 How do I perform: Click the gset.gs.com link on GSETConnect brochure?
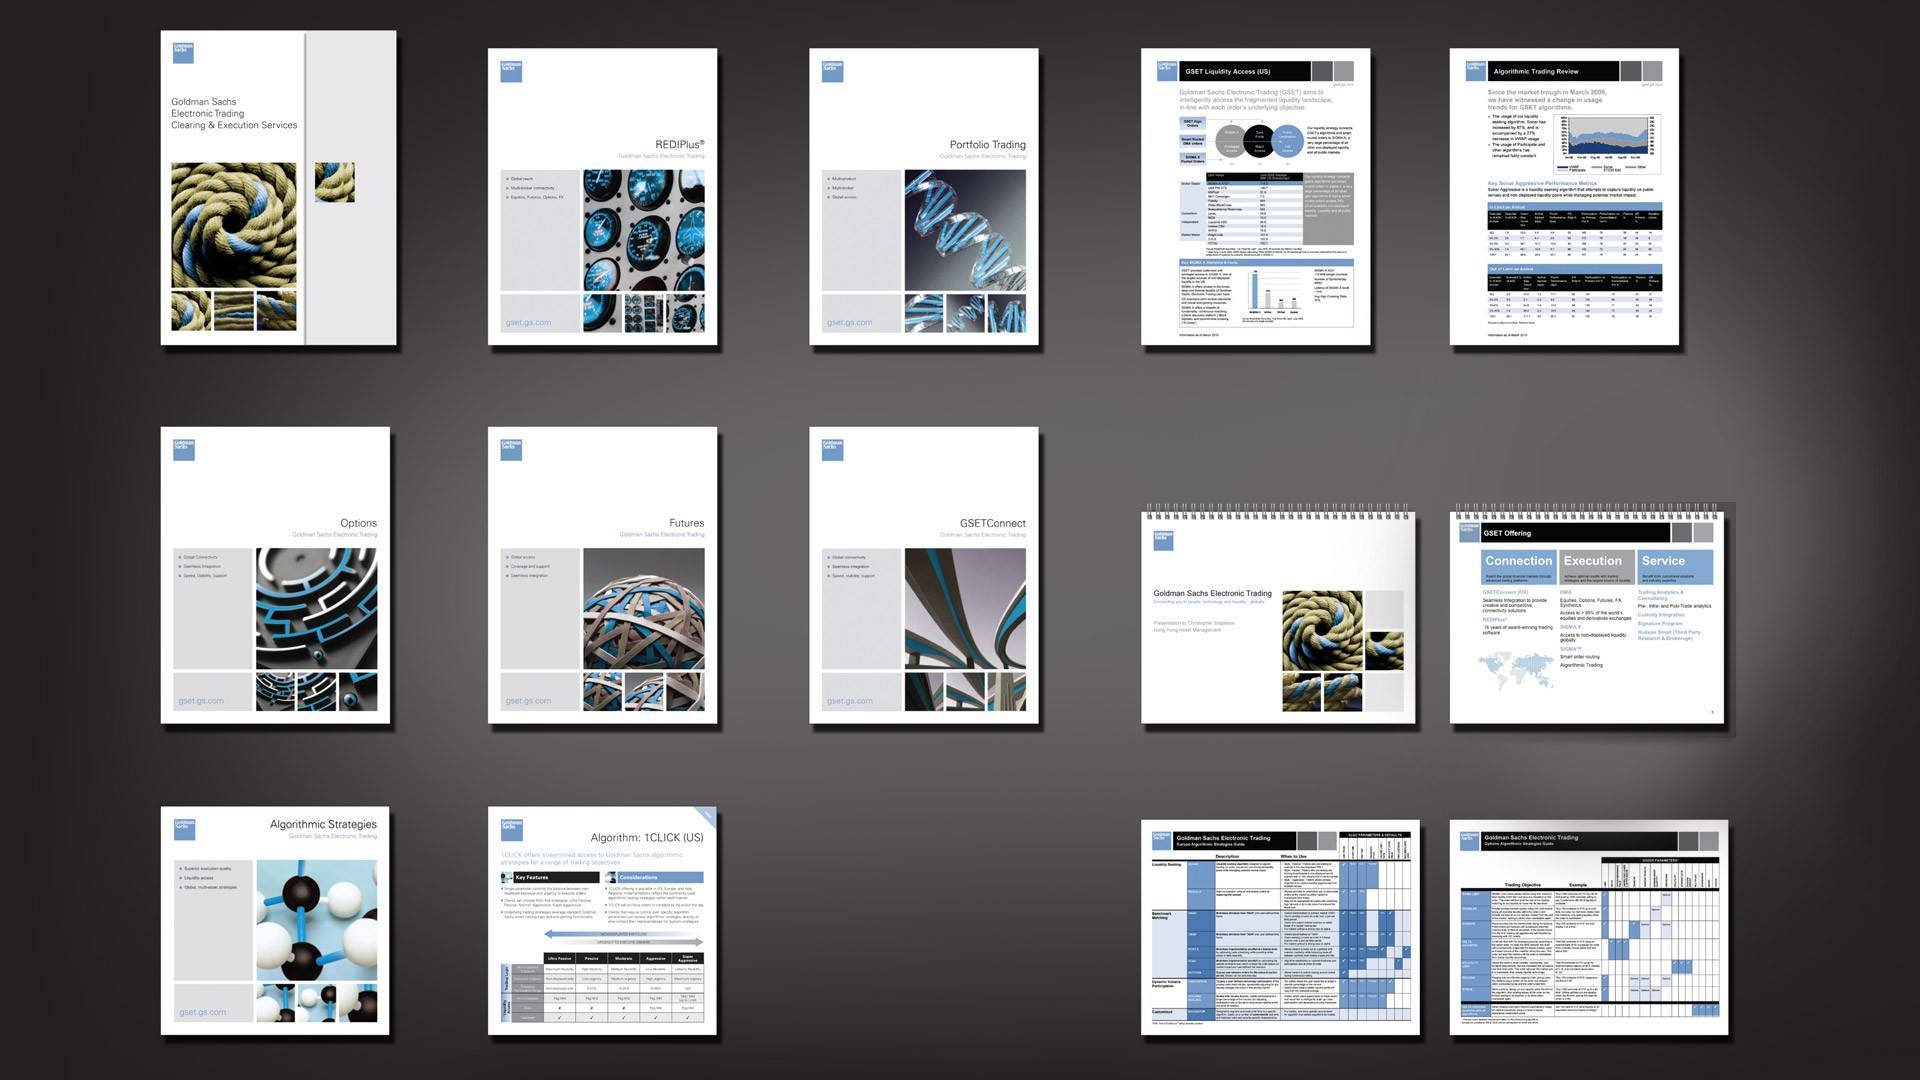(x=849, y=701)
